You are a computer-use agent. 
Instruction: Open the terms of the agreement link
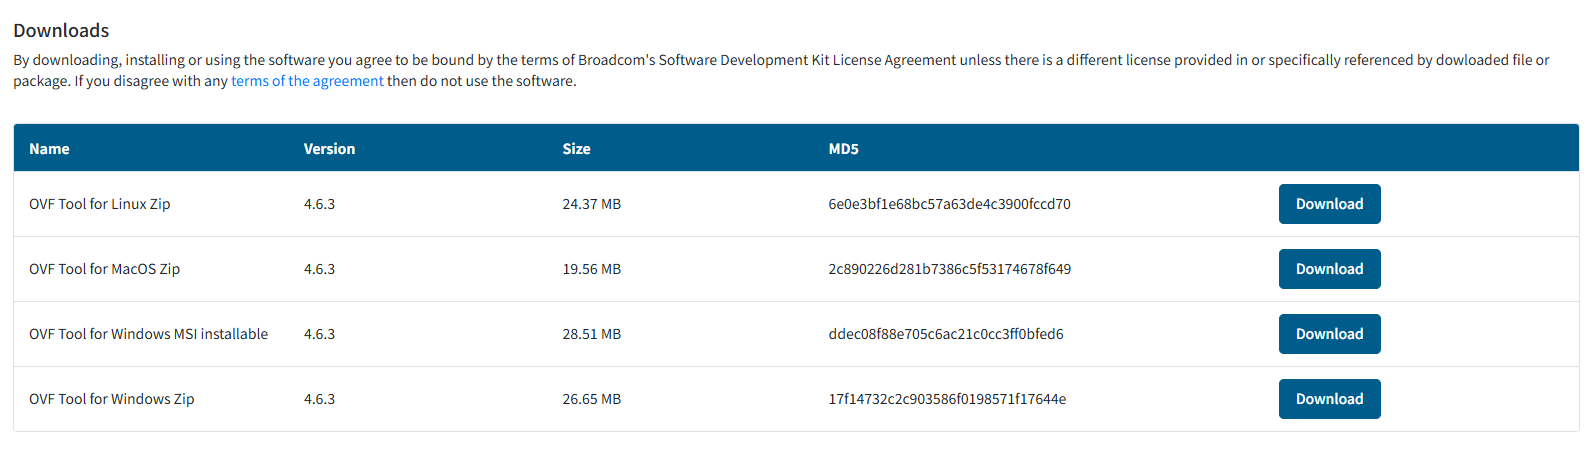coord(307,81)
